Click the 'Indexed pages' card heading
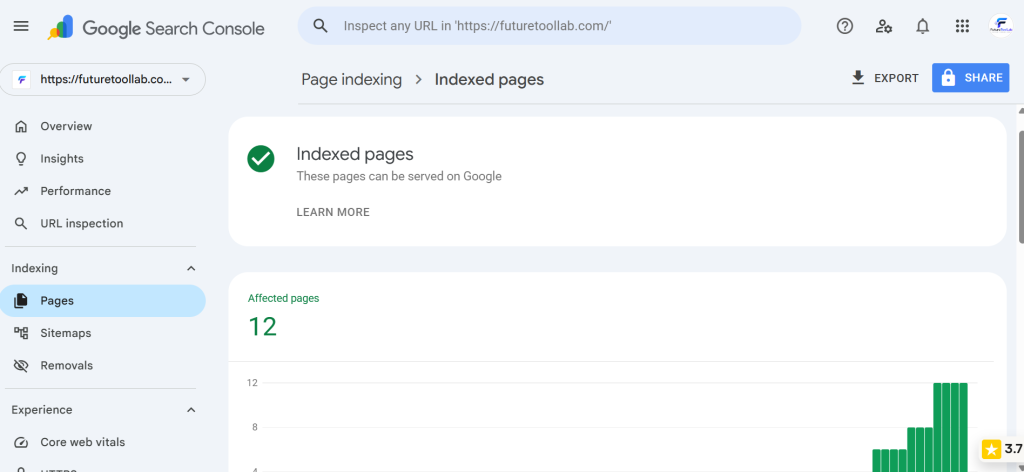Image resolution: width=1024 pixels, height=472 pixels. point(355,154)
